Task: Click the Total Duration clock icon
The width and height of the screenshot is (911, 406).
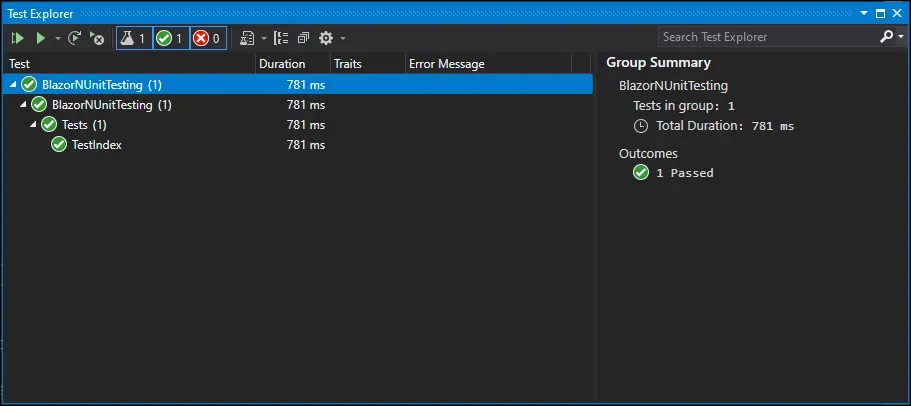Action: pos(641,125)
